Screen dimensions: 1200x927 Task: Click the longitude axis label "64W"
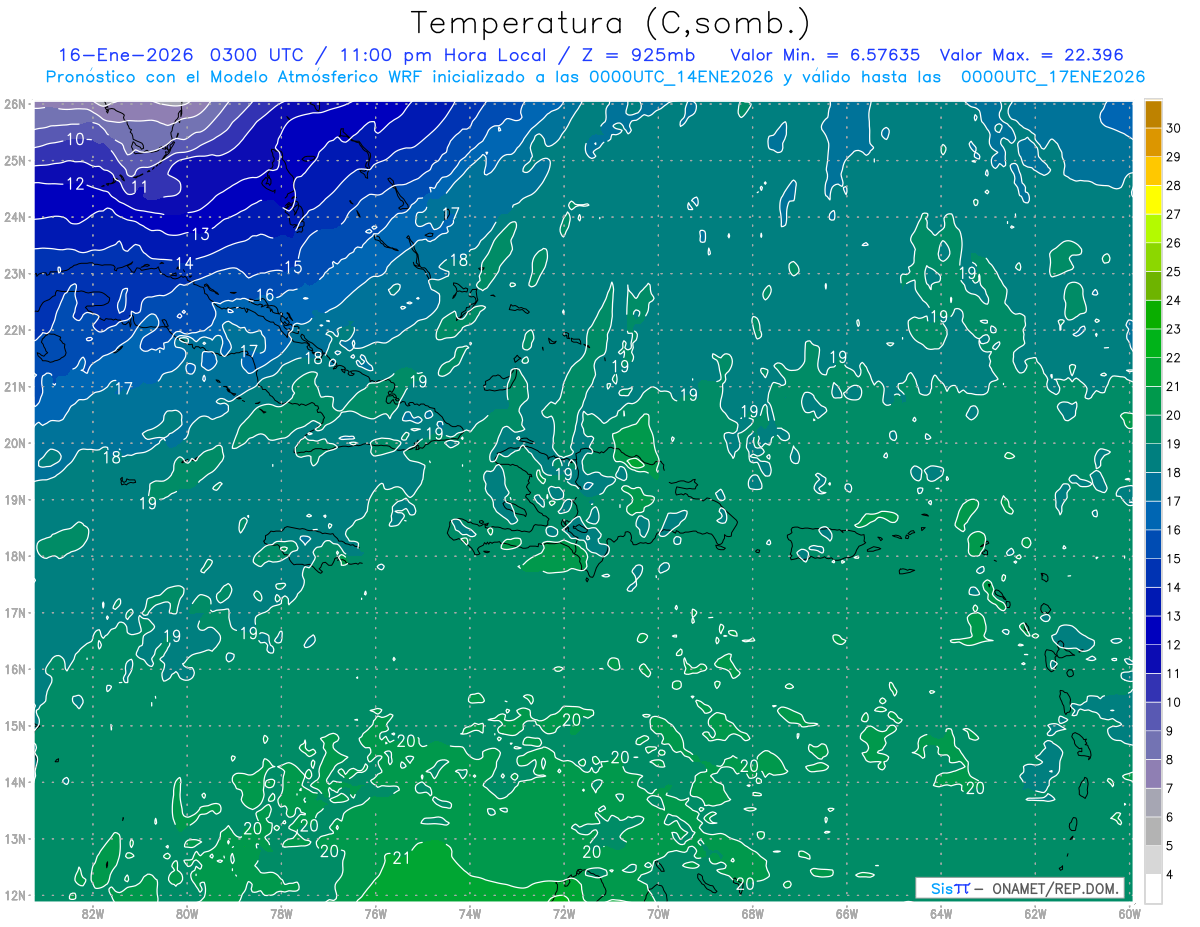tap(941, 914)
